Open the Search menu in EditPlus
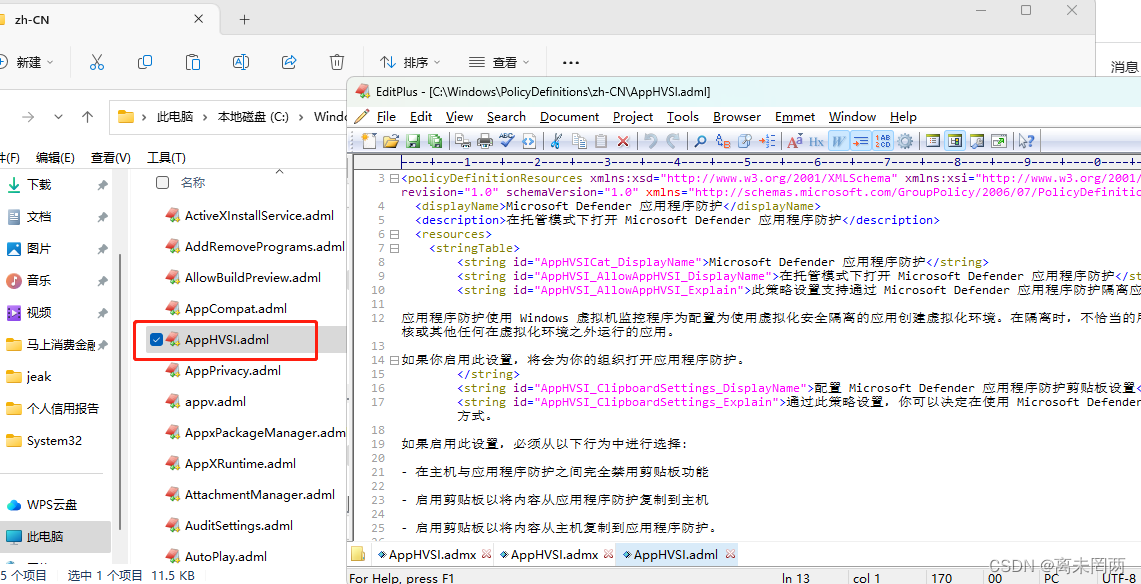The height and width of the screenshot is (584, 1141). (506, 116)
